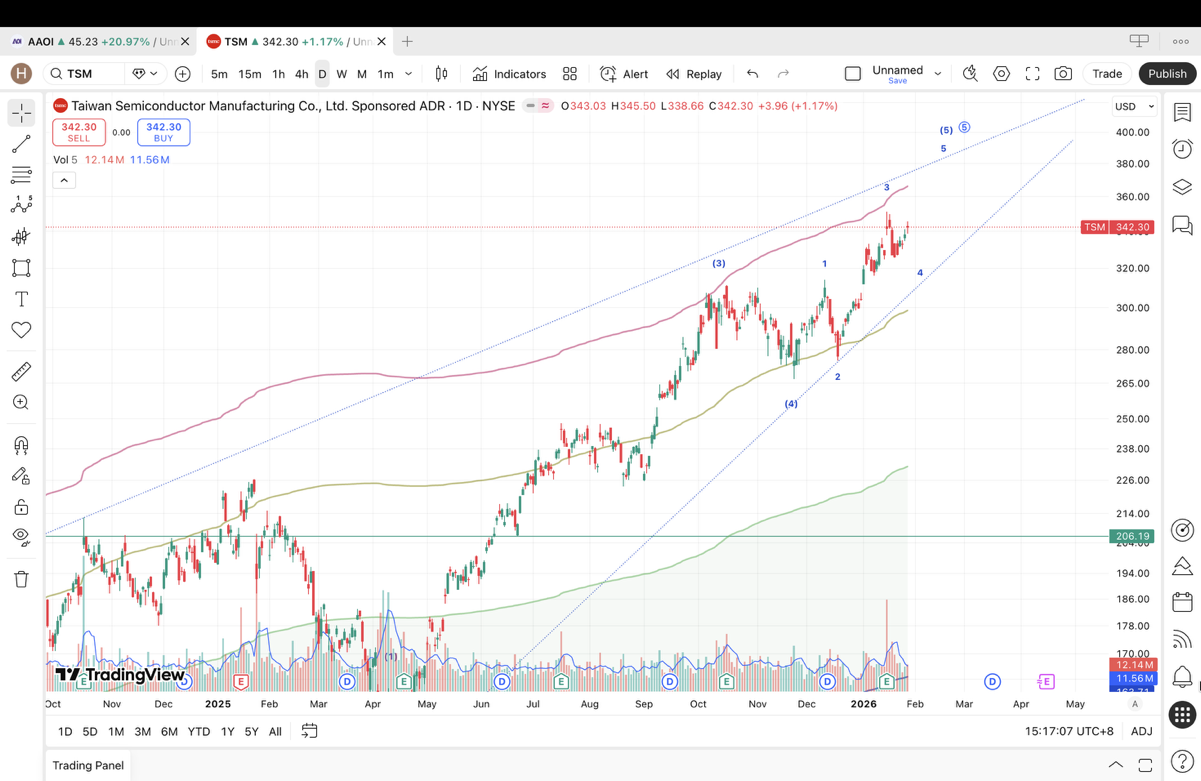Image resolution: width=1201 pixels, height=781 pixels.
Task: Click the Publish button
Action: (1167, 74)
